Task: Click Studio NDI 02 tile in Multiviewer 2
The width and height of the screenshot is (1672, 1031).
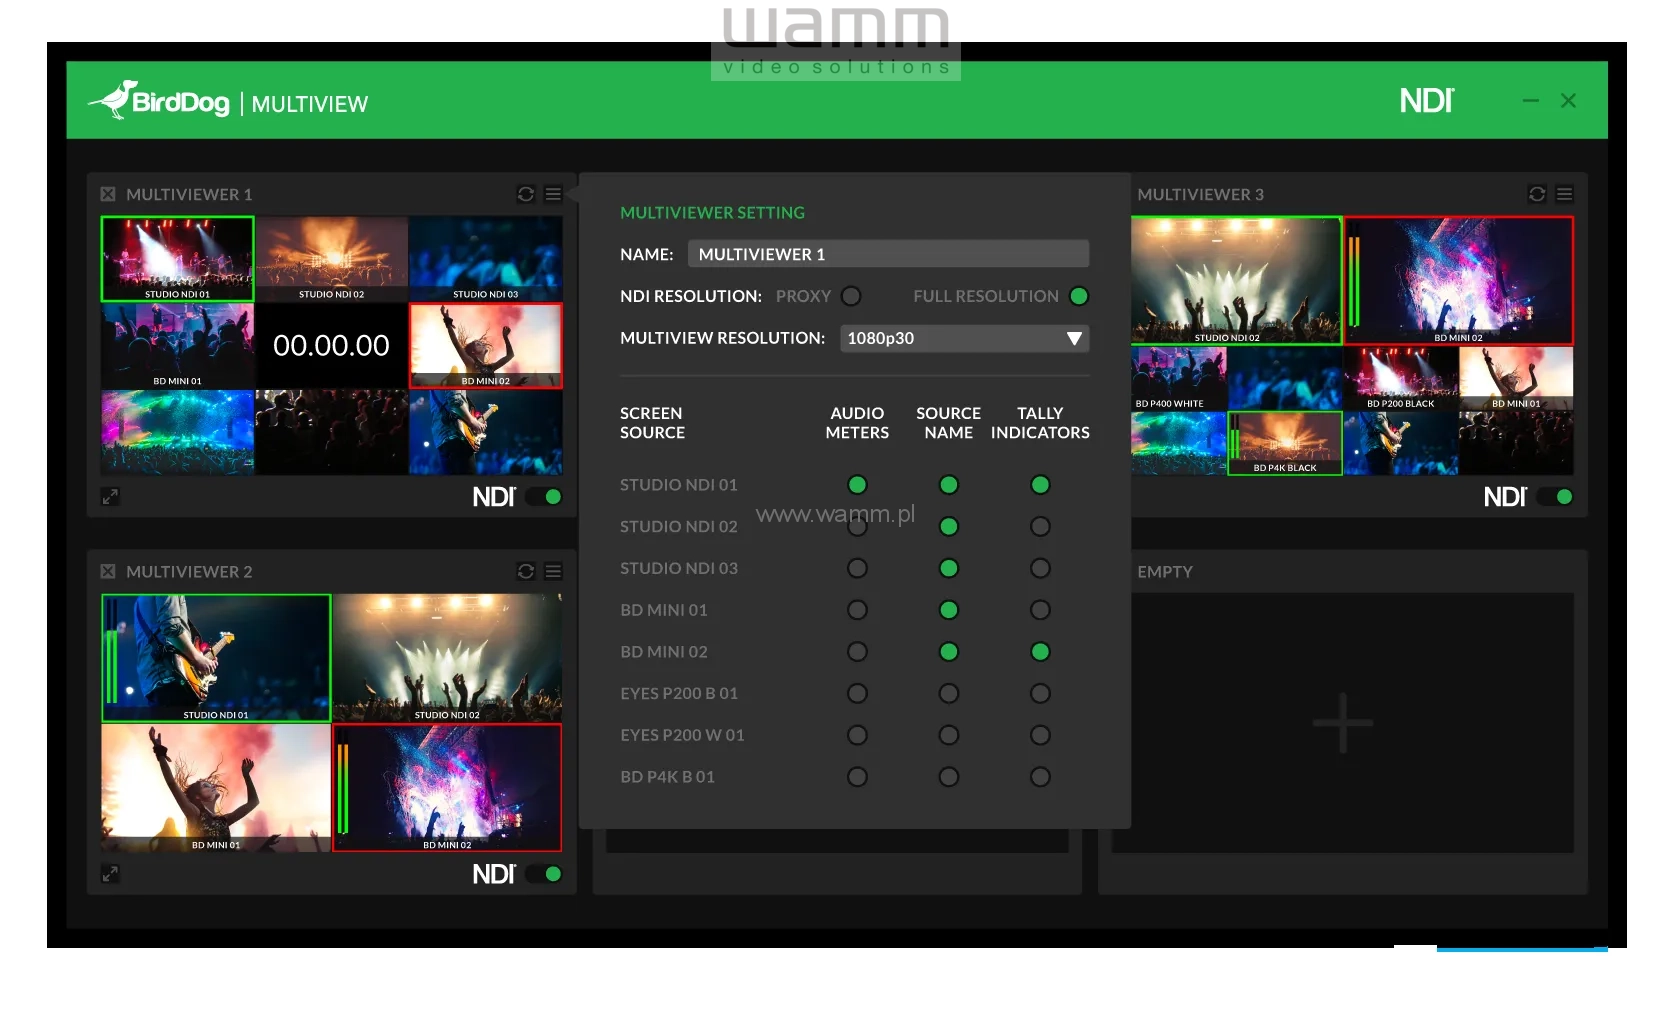Action: point(447,658)
